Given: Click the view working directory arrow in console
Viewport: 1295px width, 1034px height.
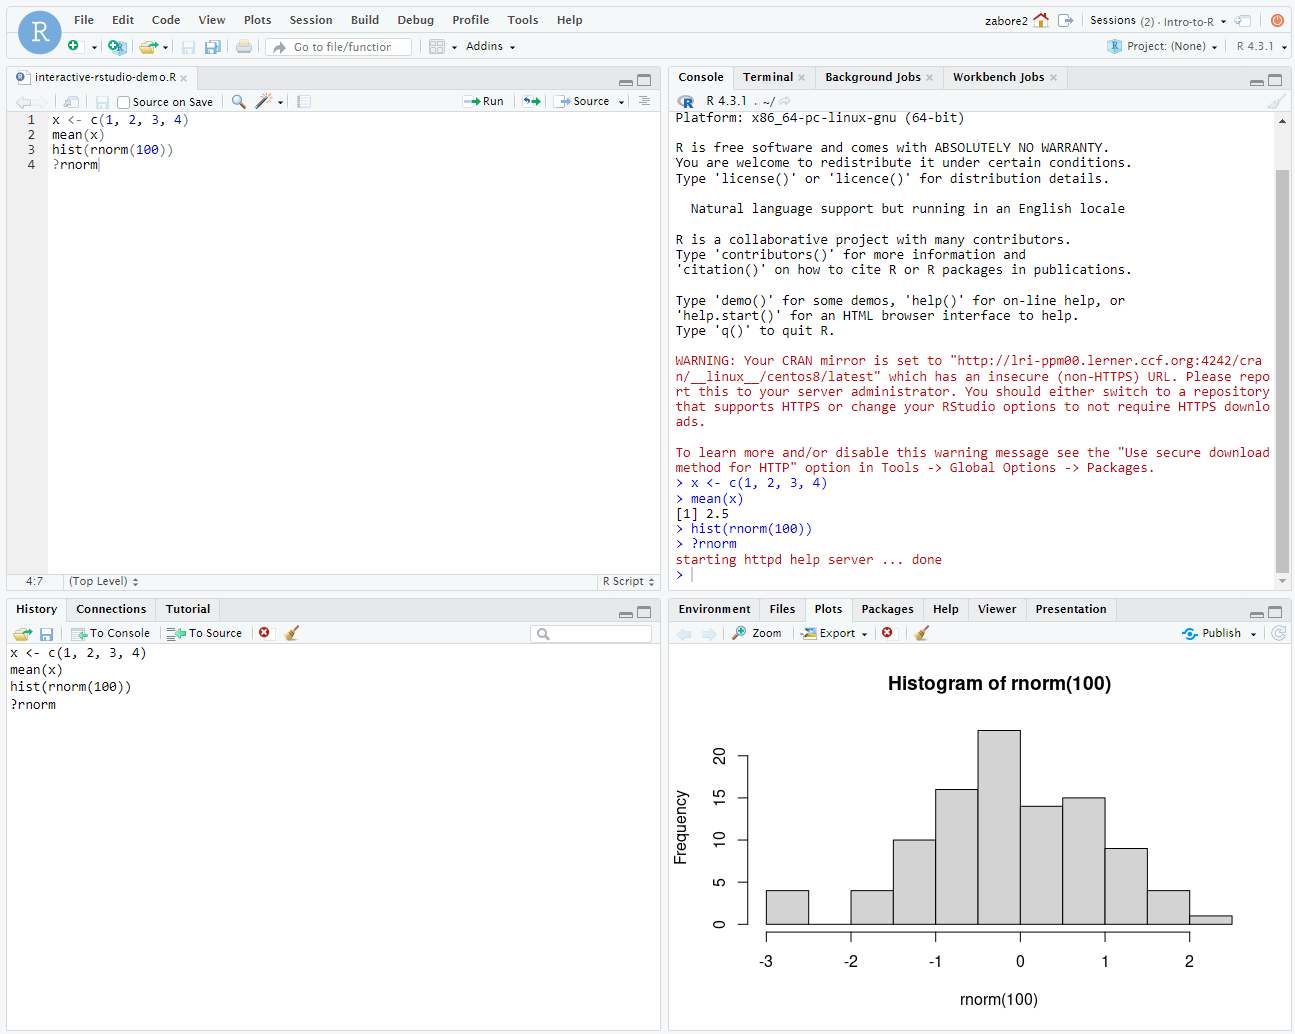Looking at the screenshot, I should tap(785, 101).
